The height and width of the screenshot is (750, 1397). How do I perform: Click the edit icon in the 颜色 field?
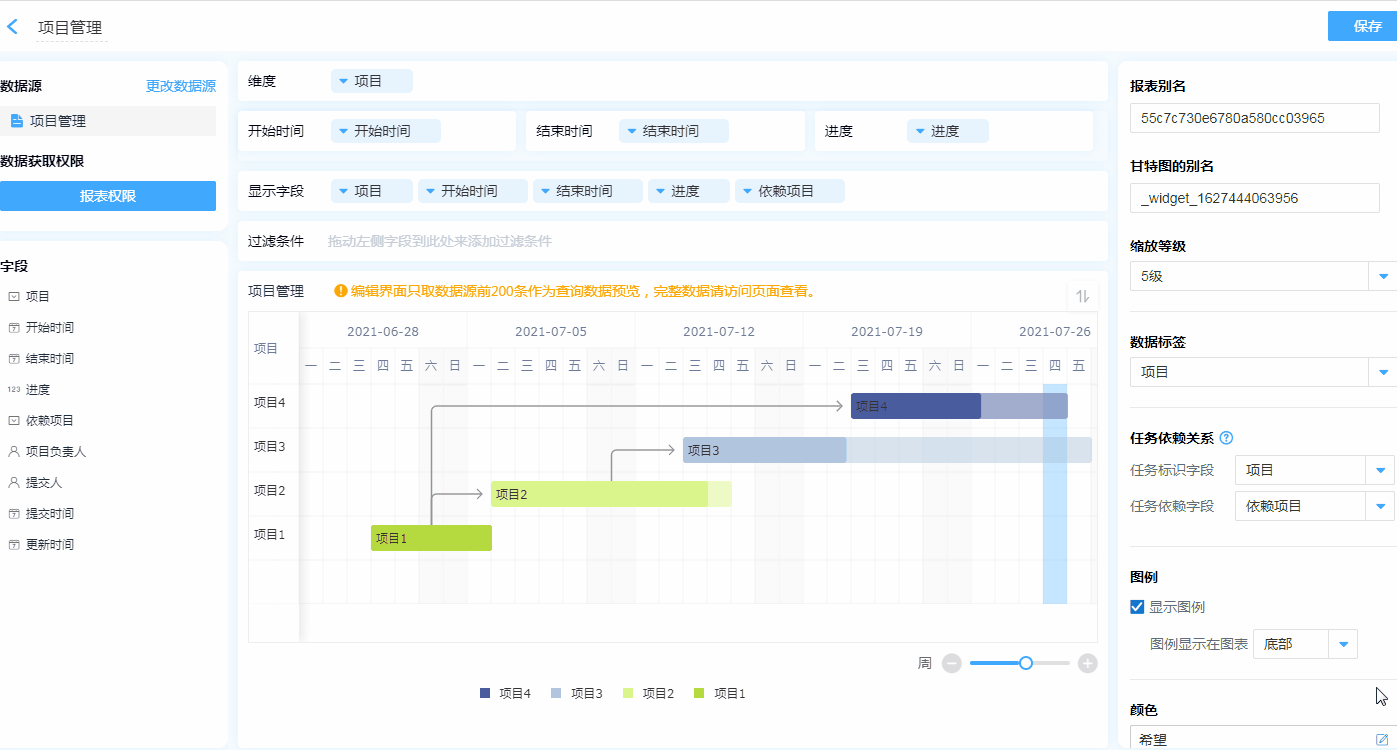pyautogui.click(x=1382, y=739)
